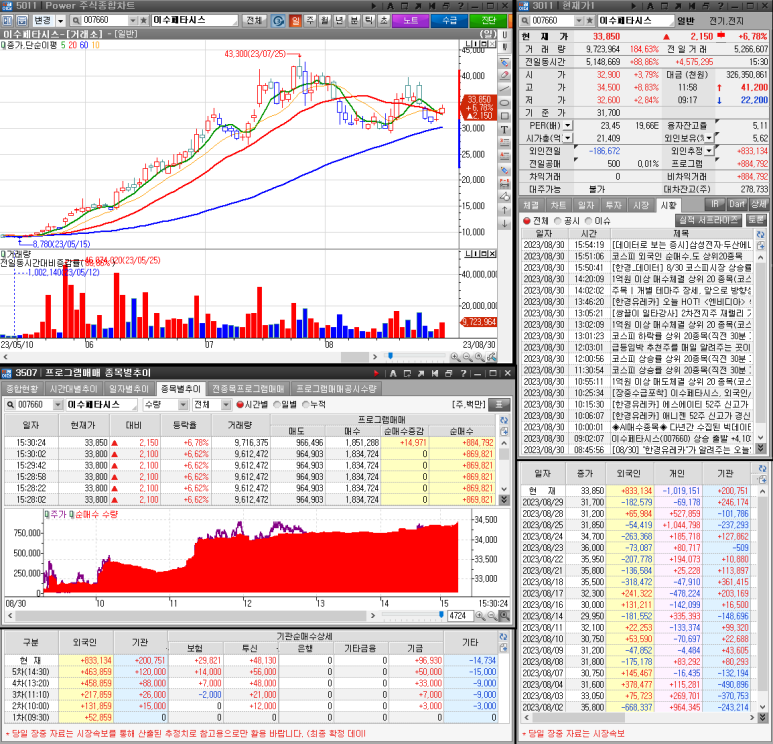
Task: Click the Dart button
Action: (x=737, y=204)
